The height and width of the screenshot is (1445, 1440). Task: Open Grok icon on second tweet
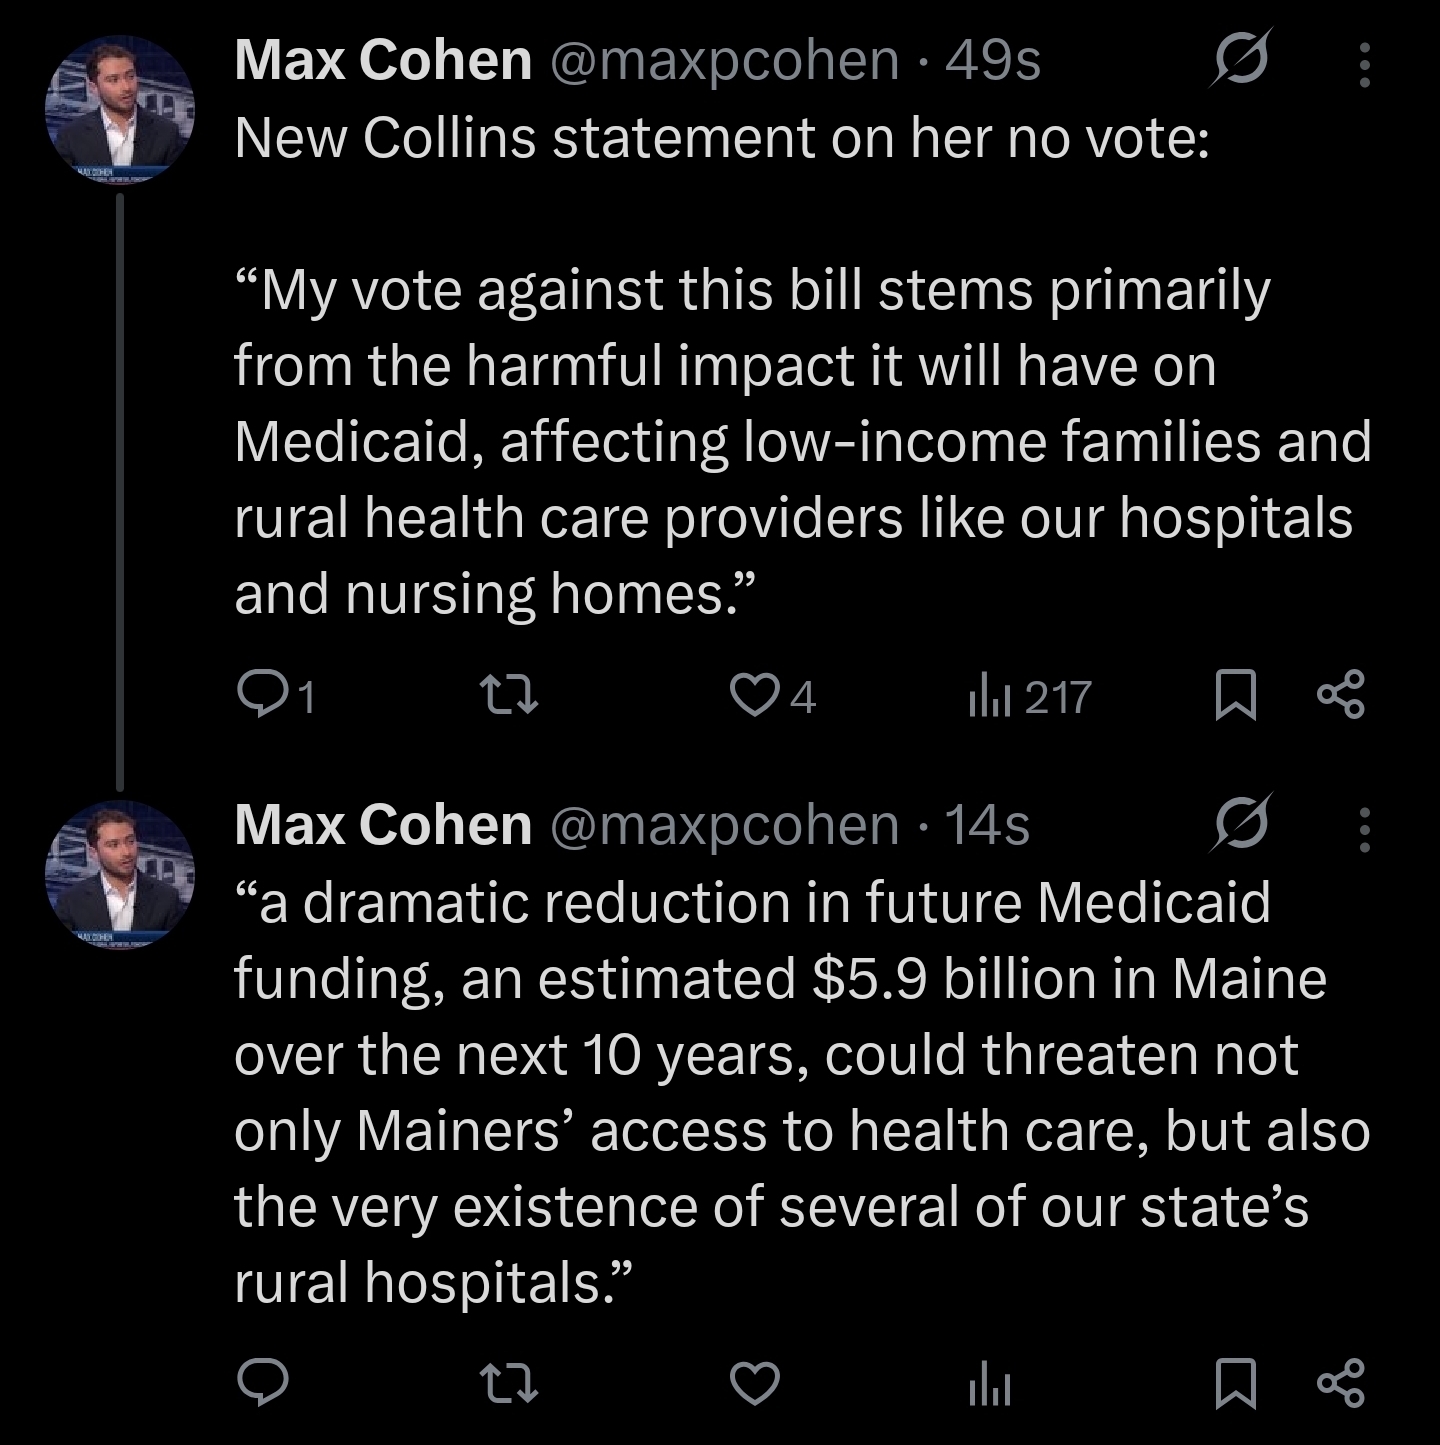1241,822
